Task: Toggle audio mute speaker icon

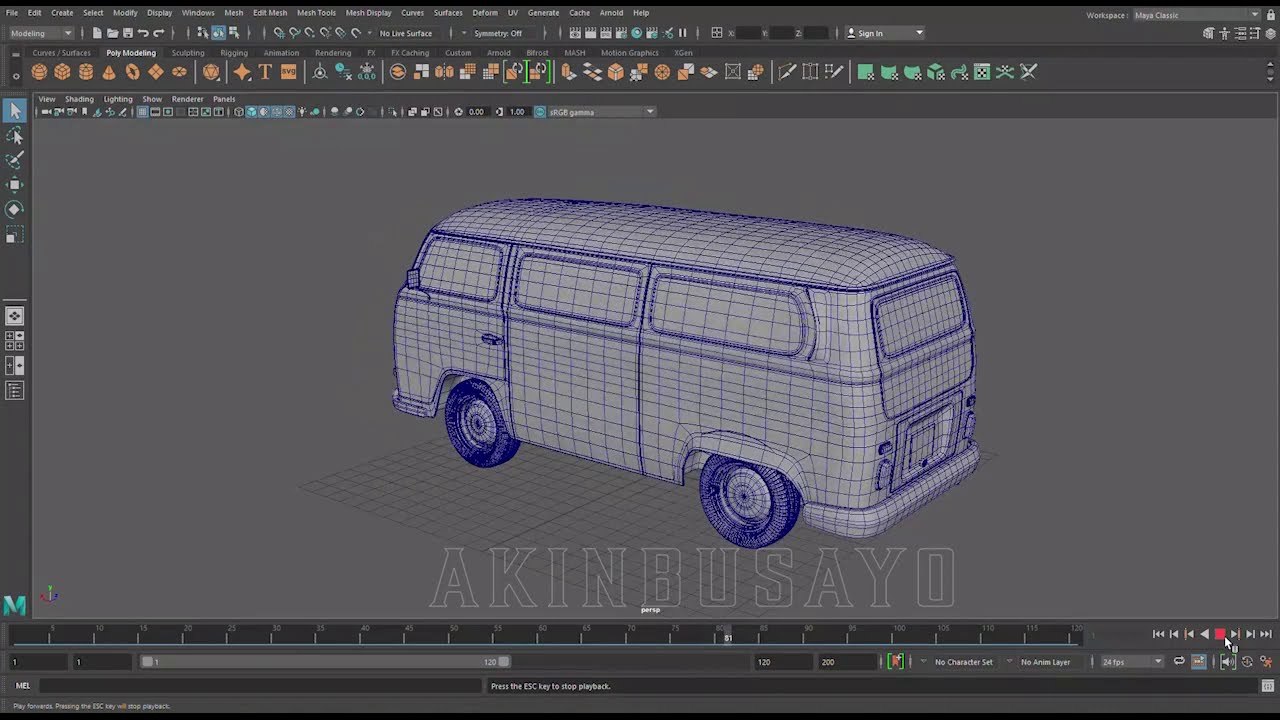Action: point(1228,662)
